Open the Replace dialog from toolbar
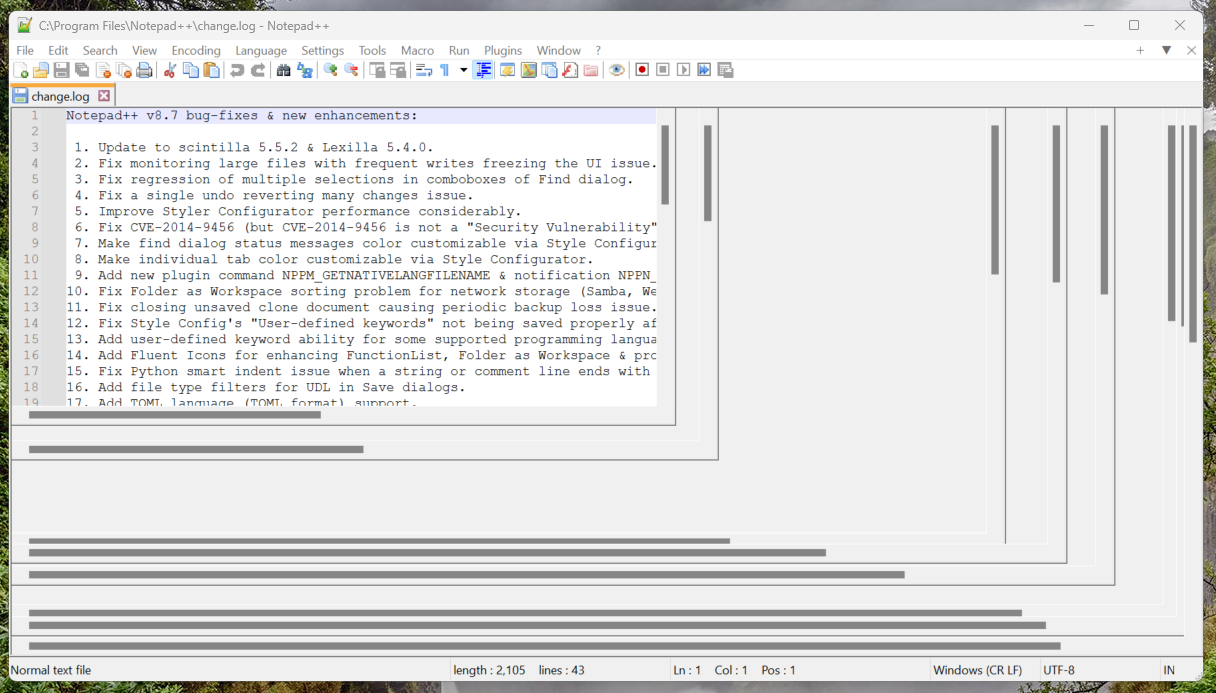The width and height of the screenshot is (1216, 693). pyautogui.click(x=305, y=70)
